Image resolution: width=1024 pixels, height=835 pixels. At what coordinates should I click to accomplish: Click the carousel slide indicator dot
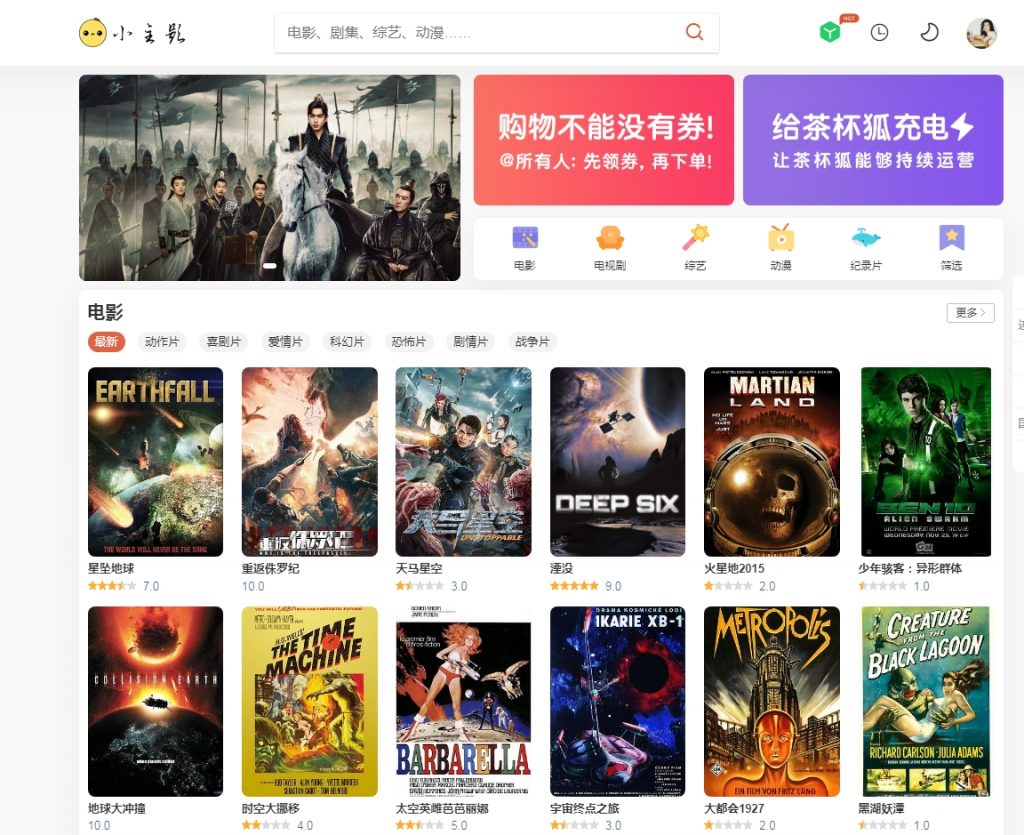[270, 266]
